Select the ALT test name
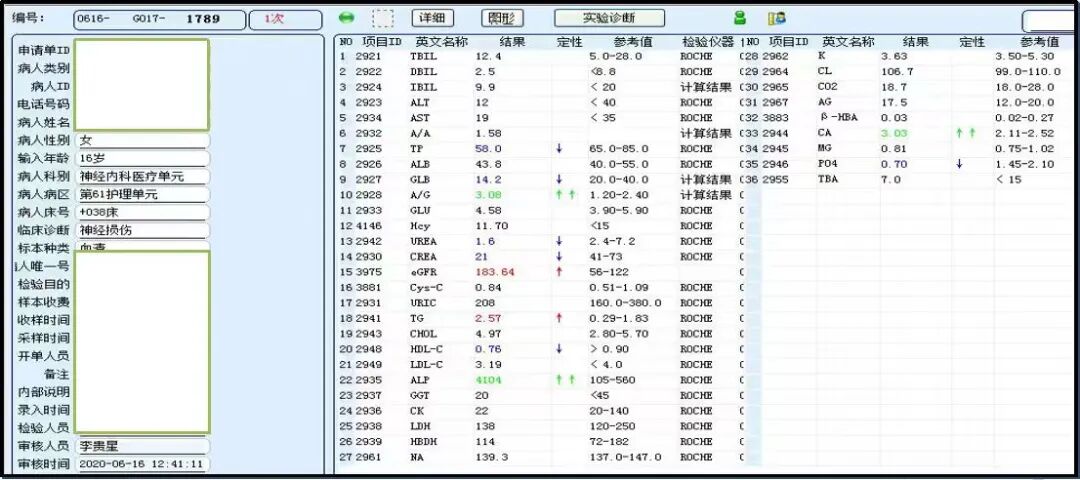1080x480 pixels. click(419, 103)
